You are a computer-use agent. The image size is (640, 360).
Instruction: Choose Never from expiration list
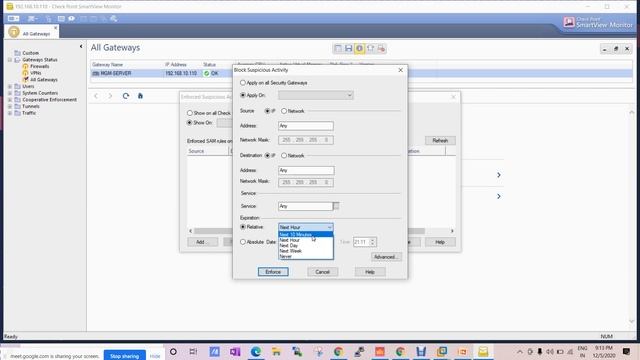tap(306, 256)
